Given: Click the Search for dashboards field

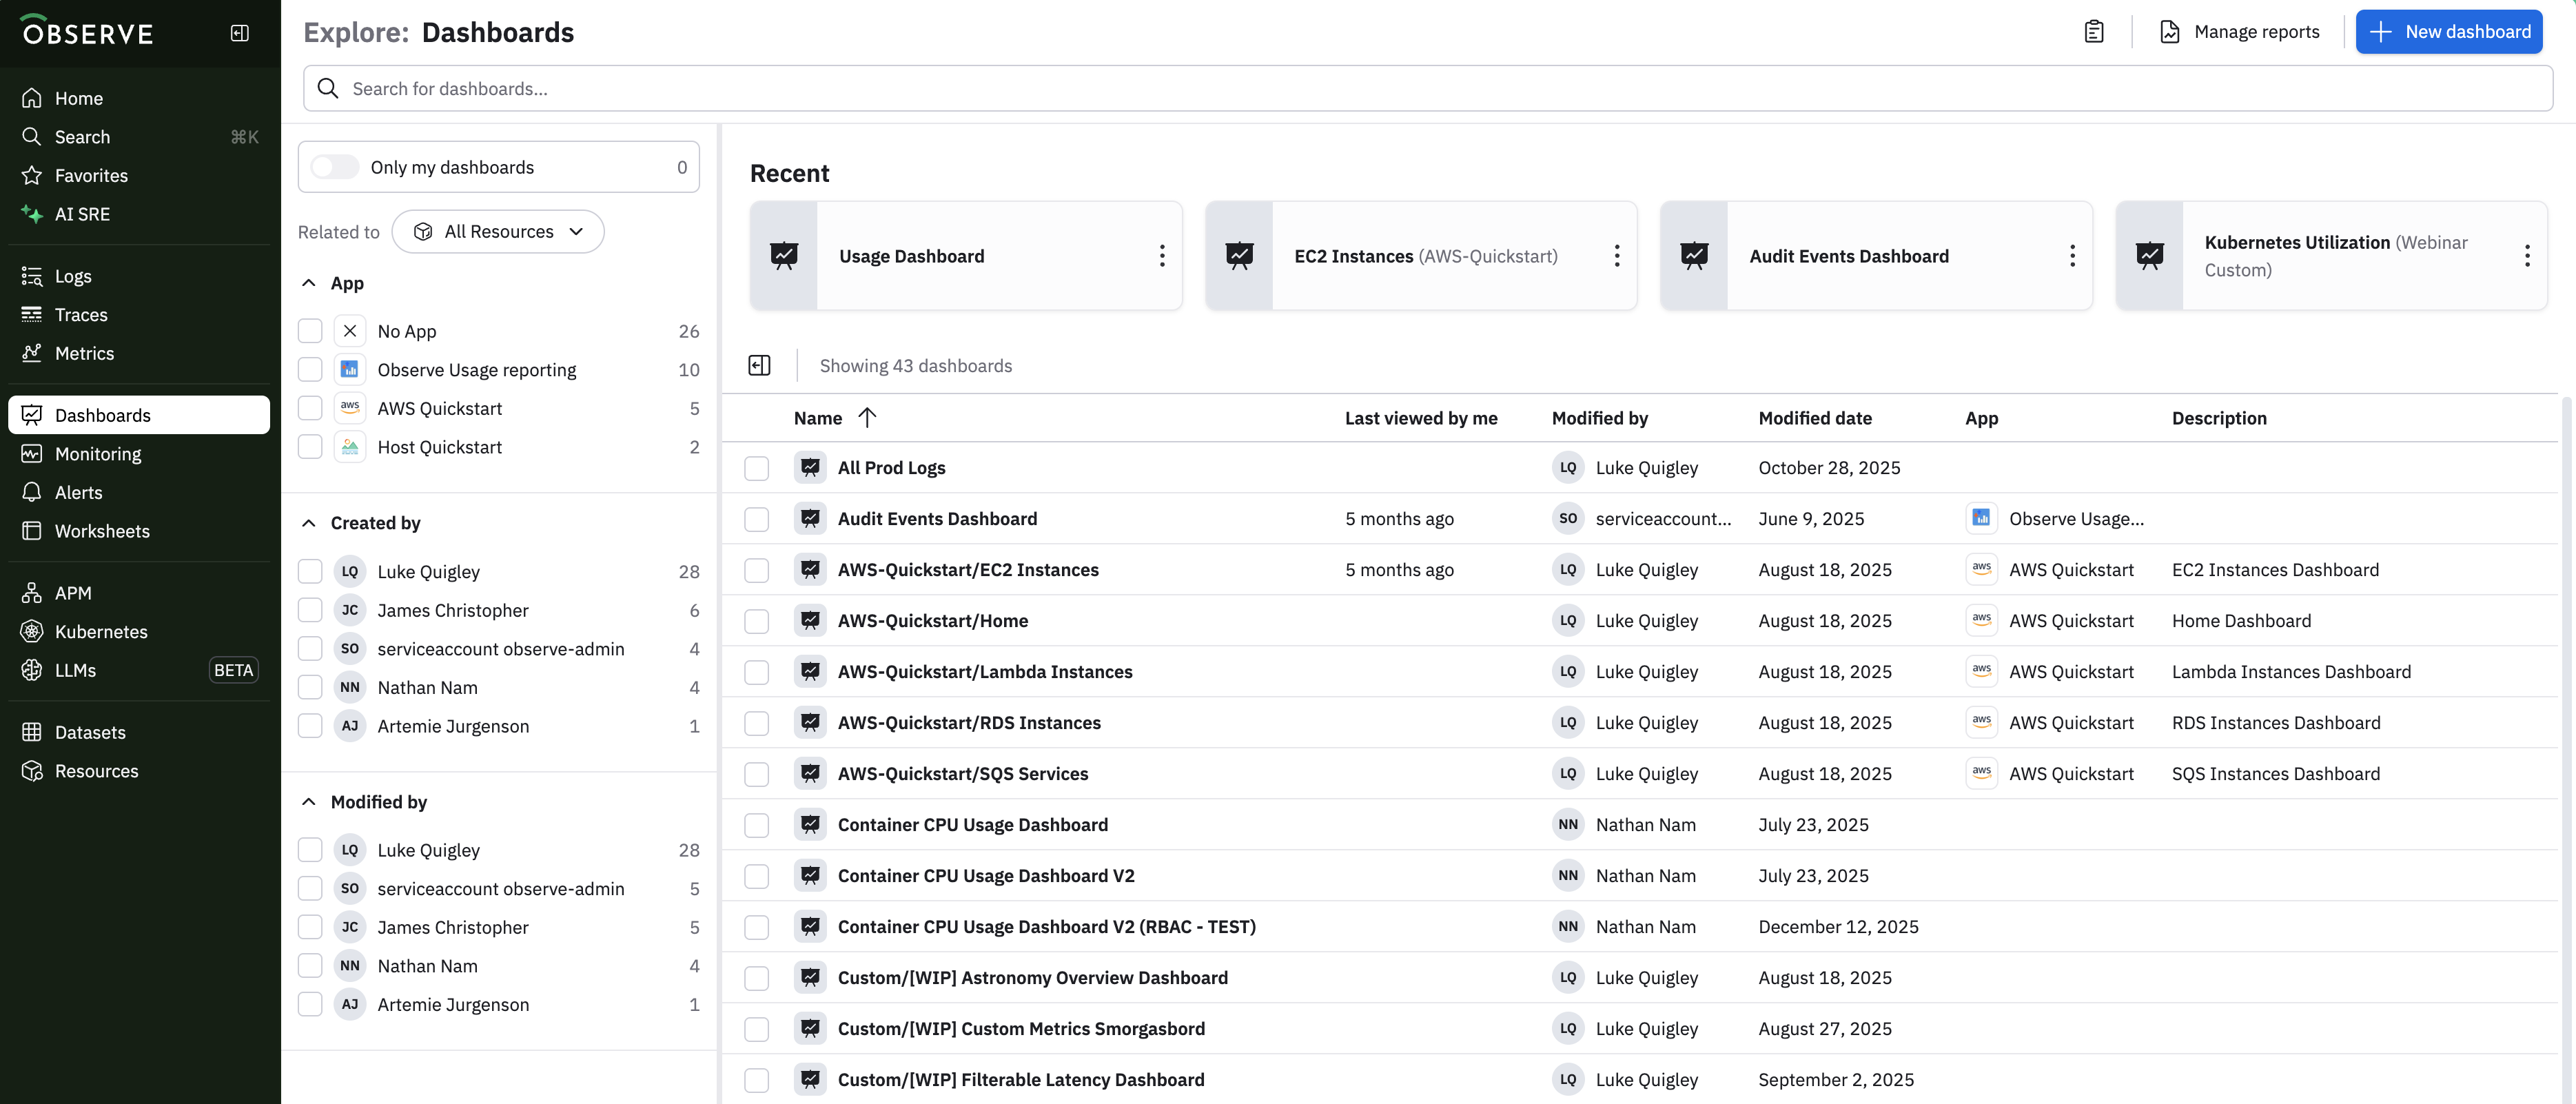Looking at the screenshot, I should [x=1428, y=89].
